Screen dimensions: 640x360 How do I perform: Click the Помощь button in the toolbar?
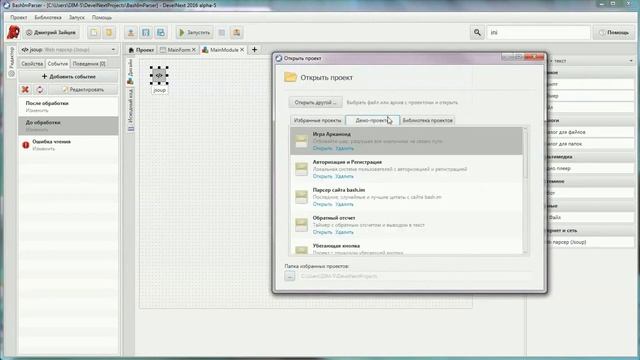coord(614,32)
